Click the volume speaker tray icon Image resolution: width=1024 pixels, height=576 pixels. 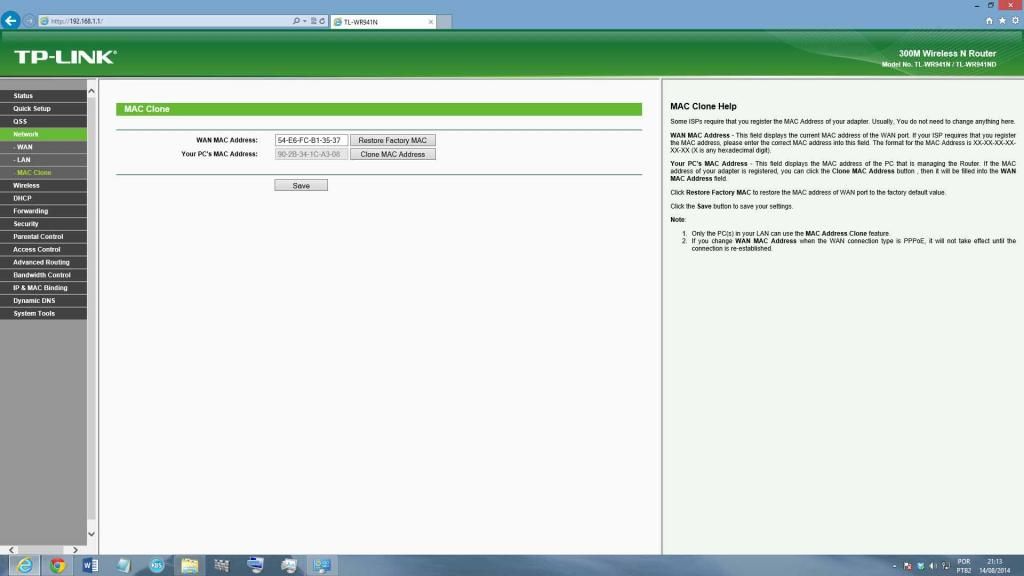click(933, 566)
